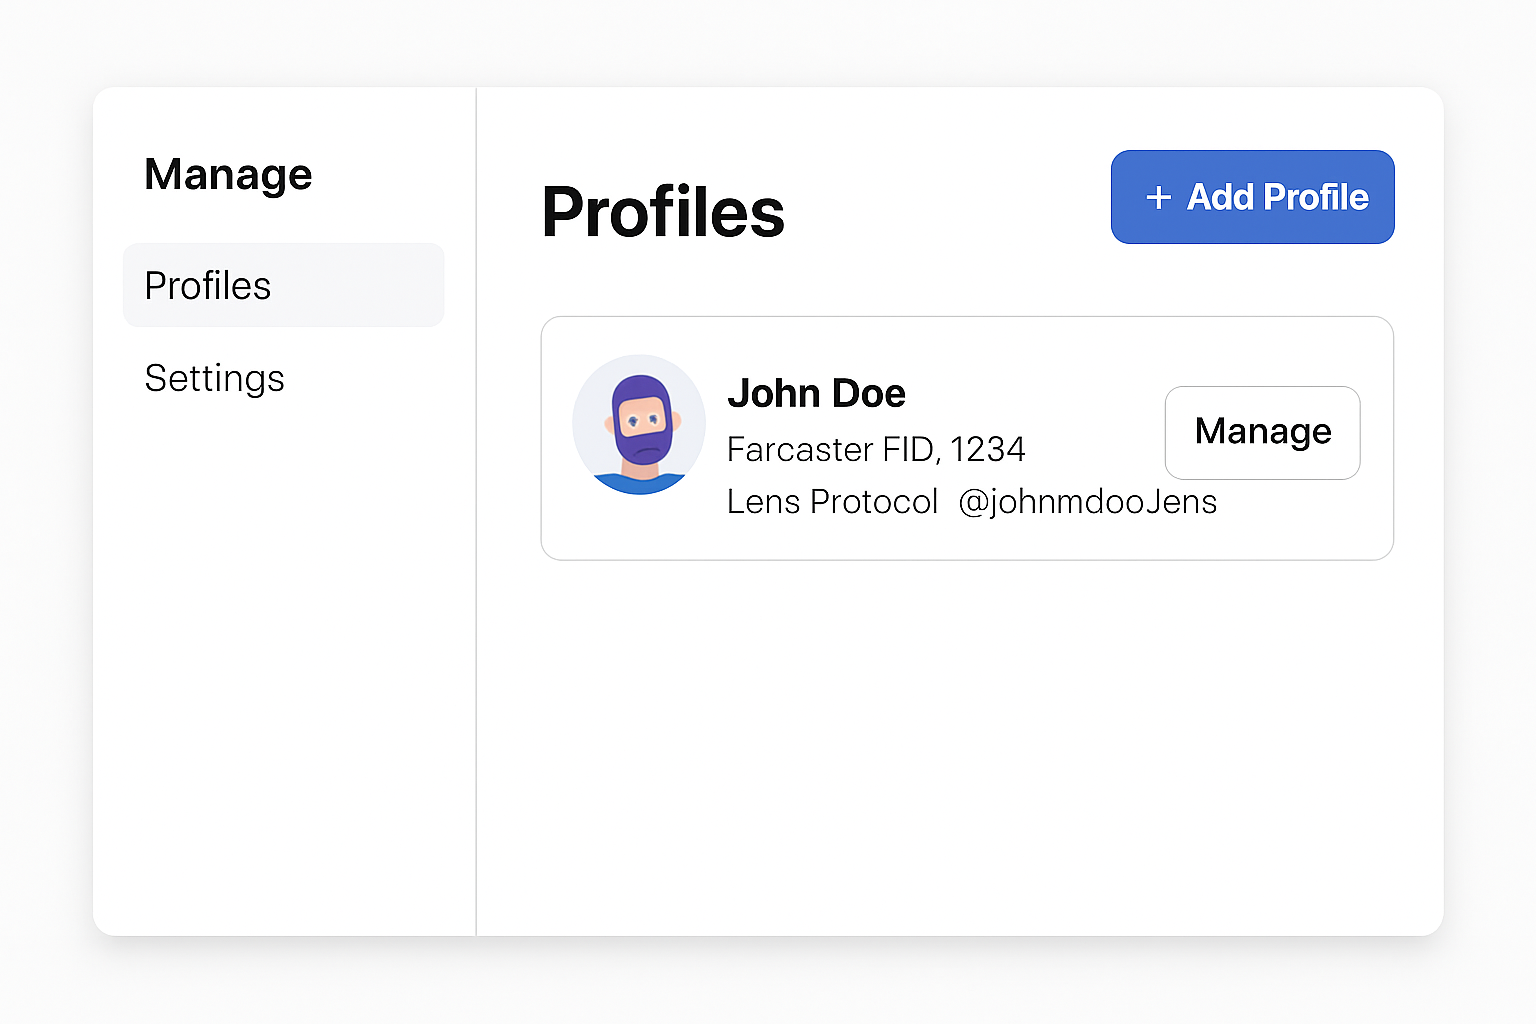Click the Lens Protocol label

[832, 501]
